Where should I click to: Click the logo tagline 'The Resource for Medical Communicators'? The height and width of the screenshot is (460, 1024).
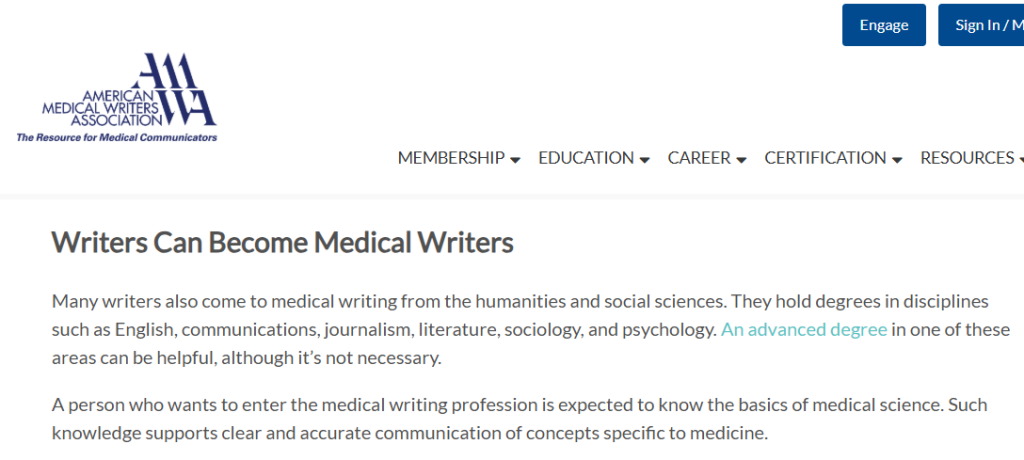pyautogui.click(x=117, y=137)
